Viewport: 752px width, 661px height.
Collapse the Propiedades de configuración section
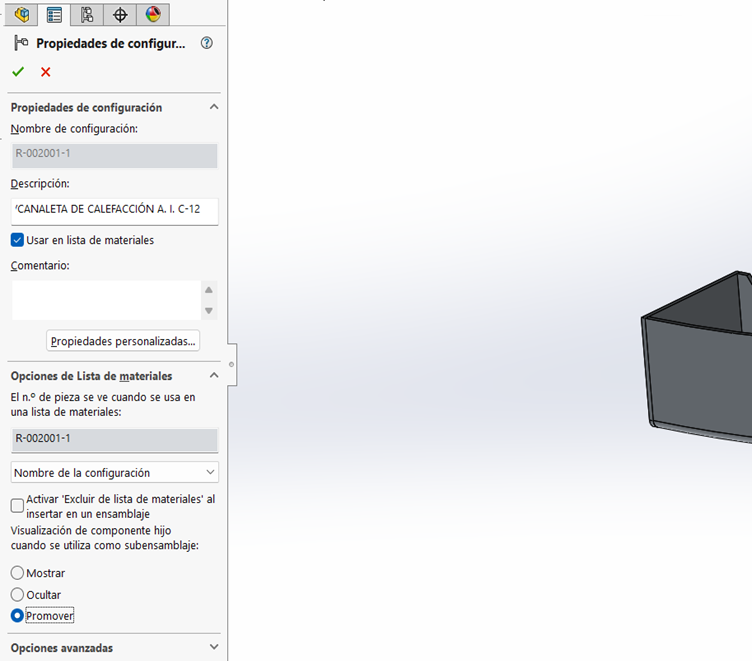click(214, 107)
